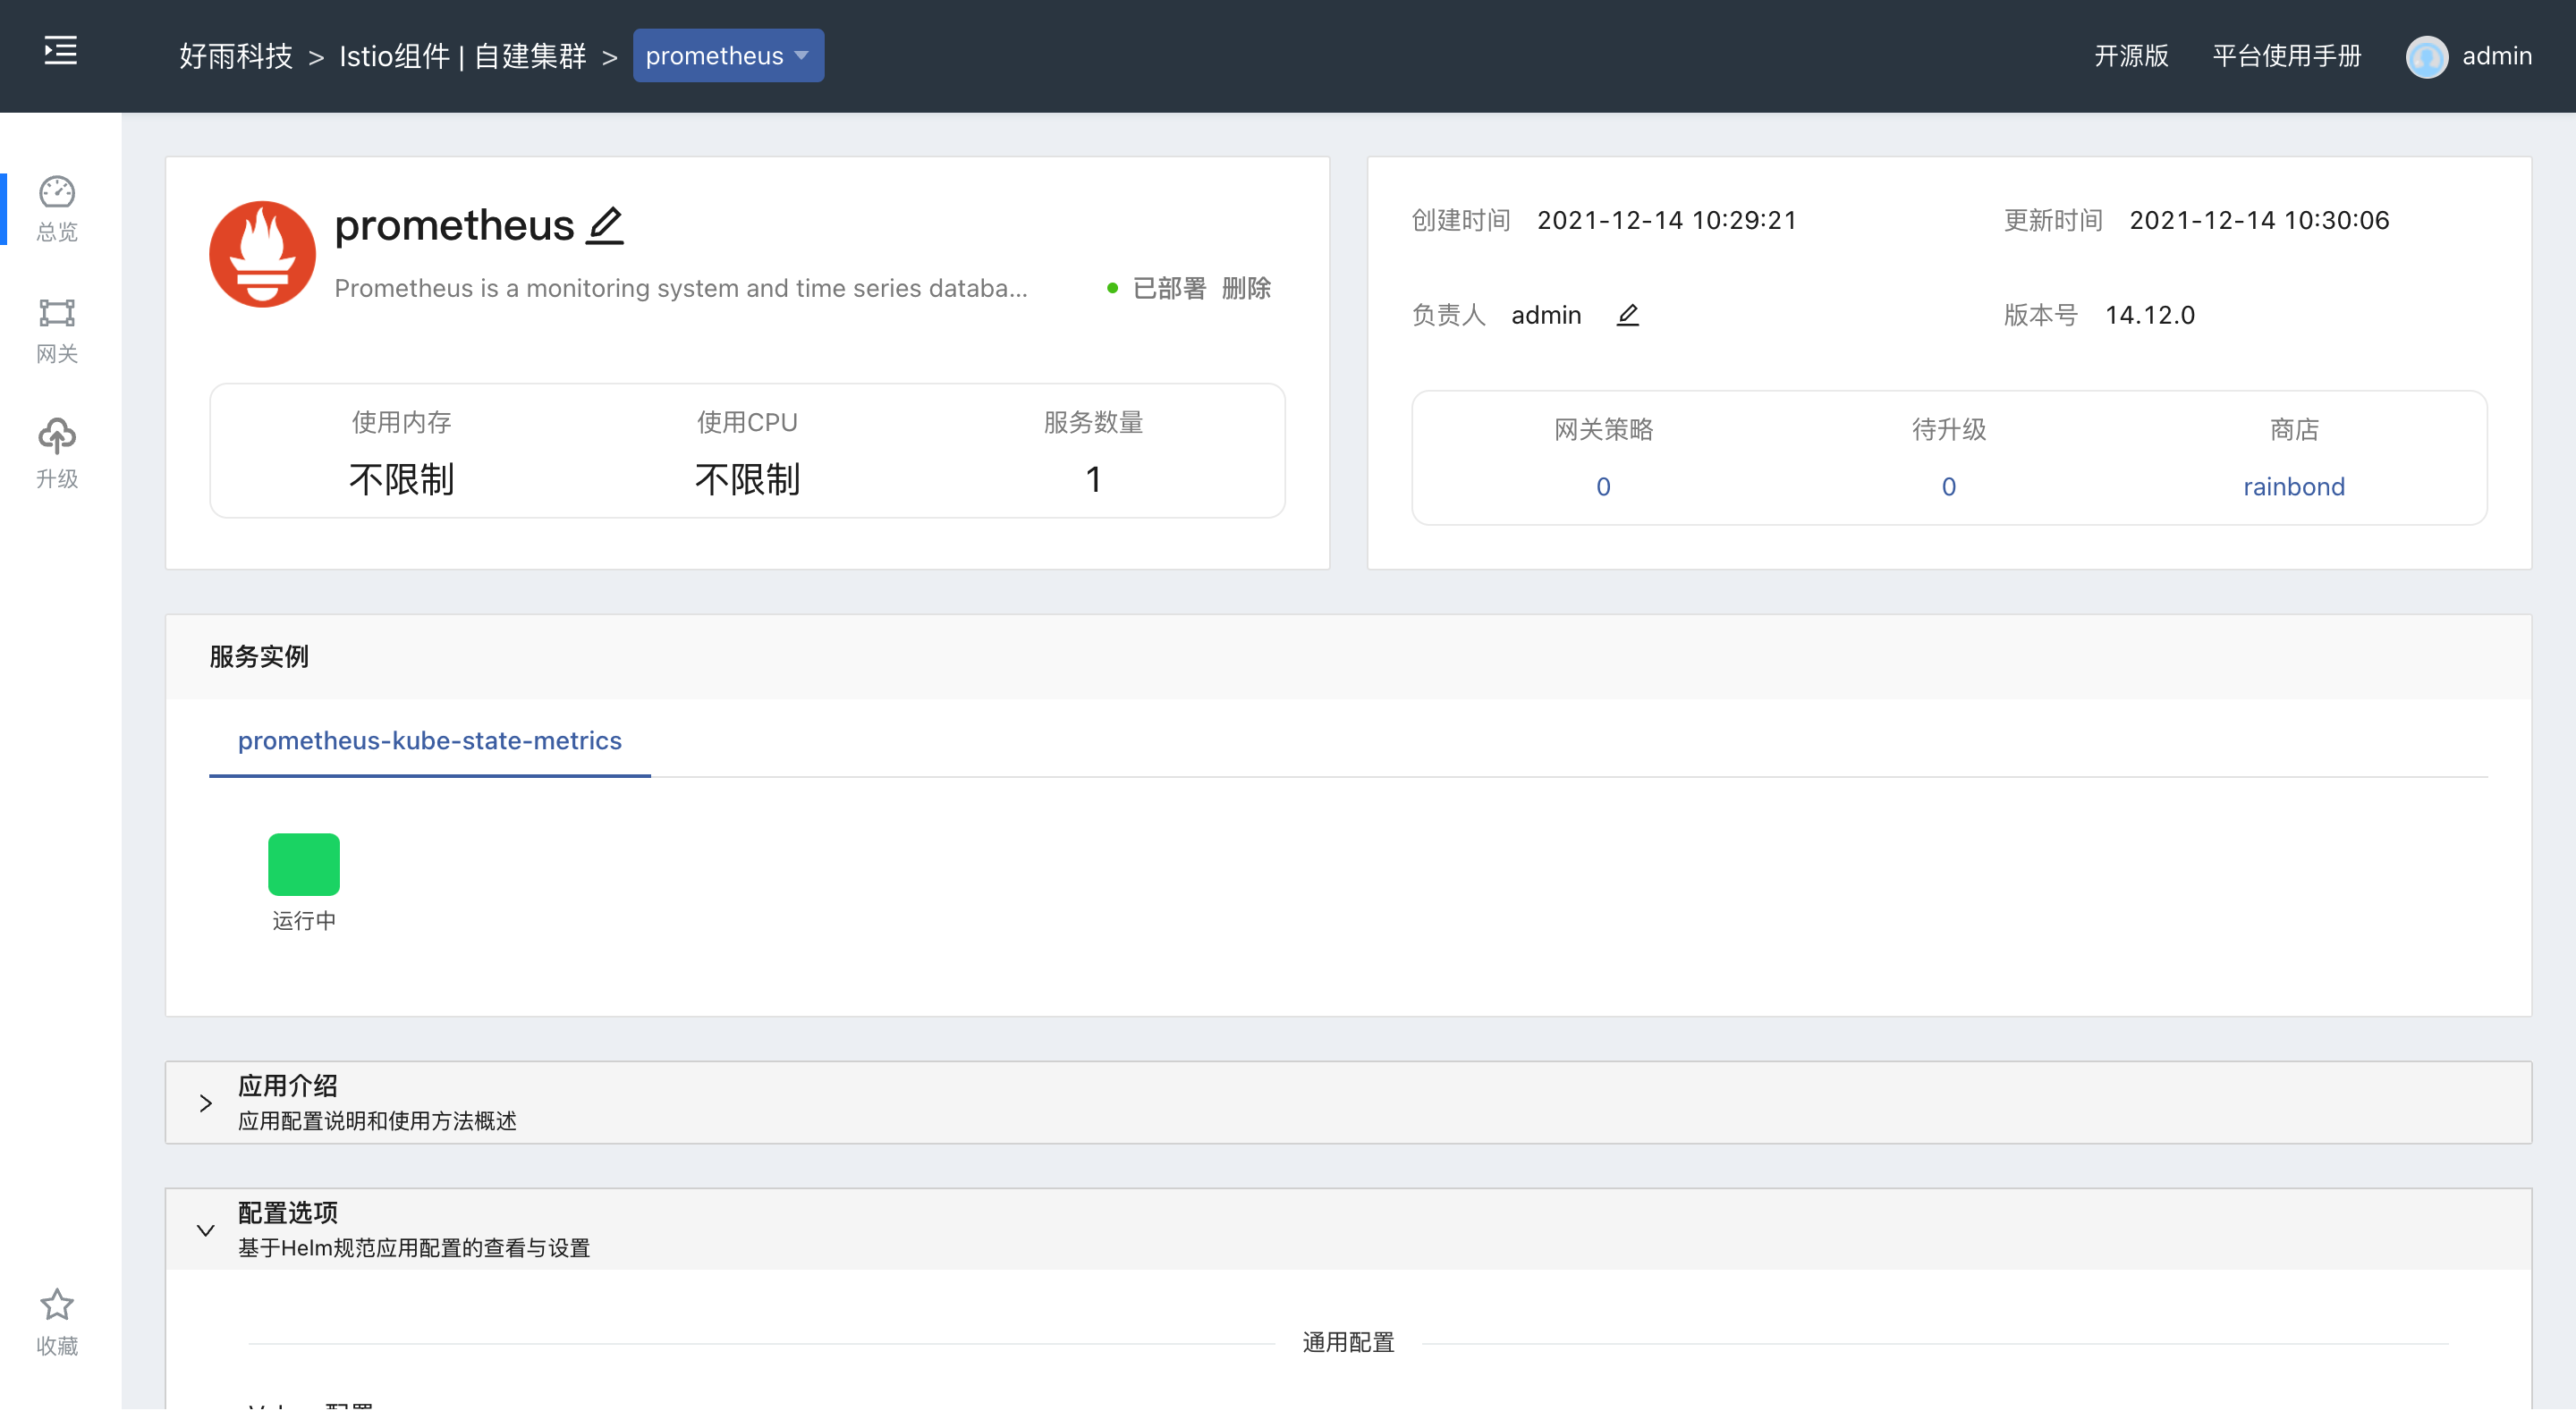Click the Prometheus flame logo

tap(262, 254)
